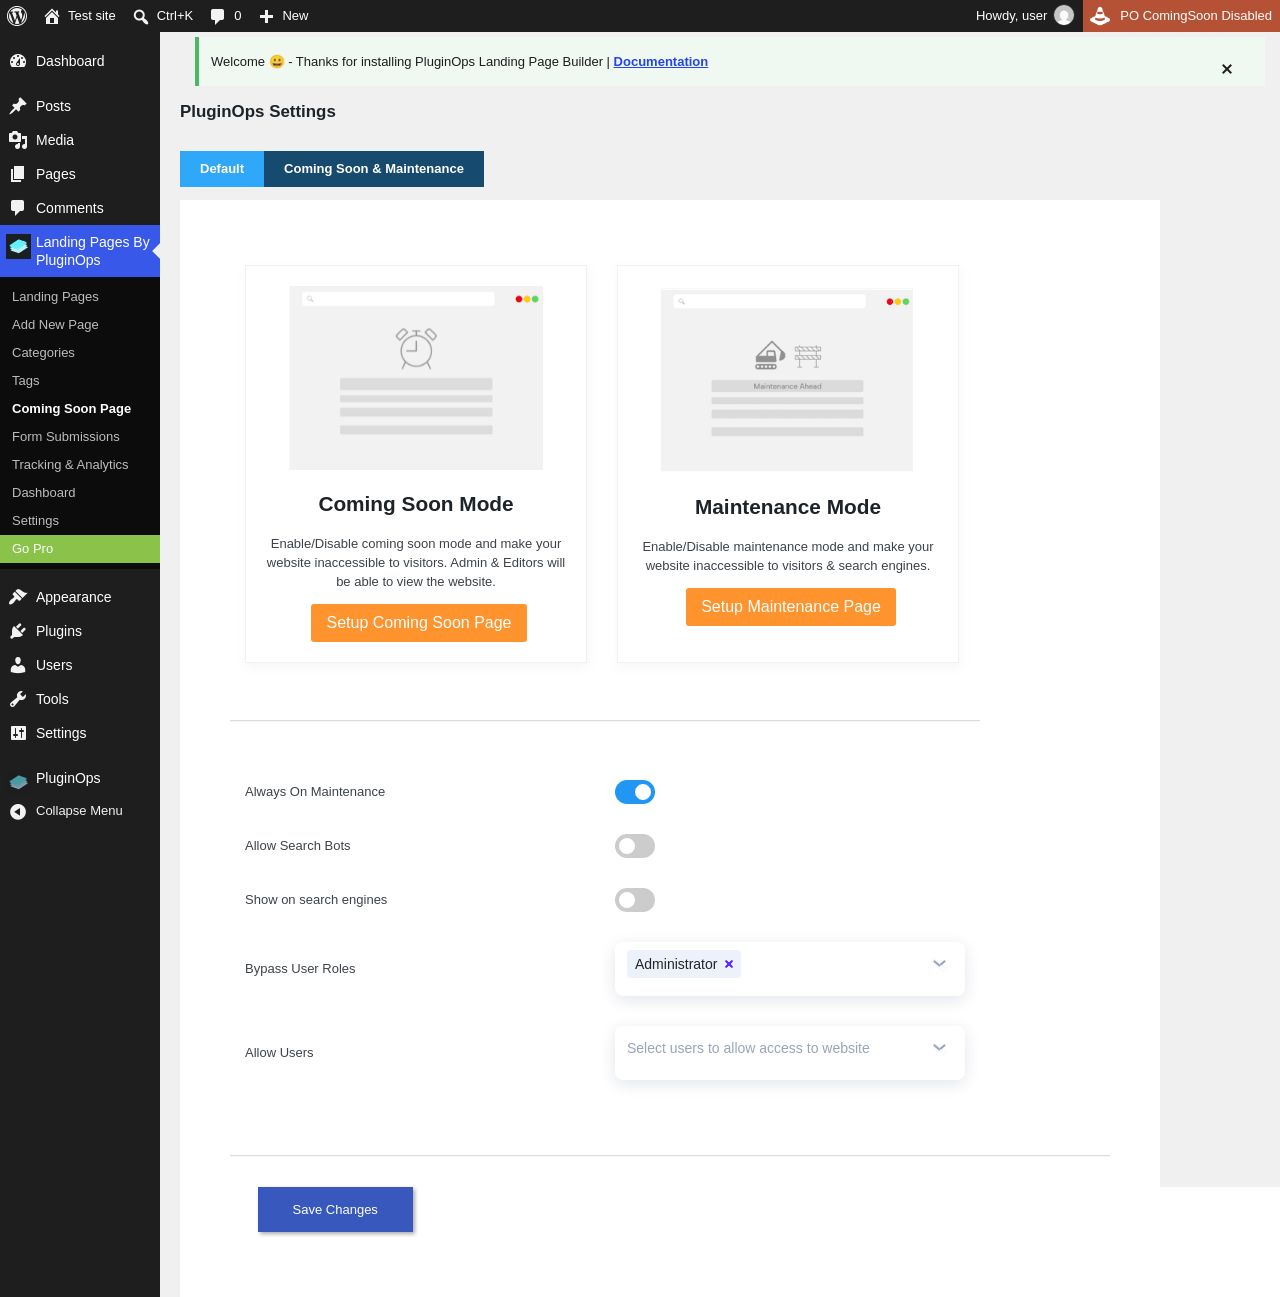
Task: Open the Documentation link
Action: [x=661, y=62]
